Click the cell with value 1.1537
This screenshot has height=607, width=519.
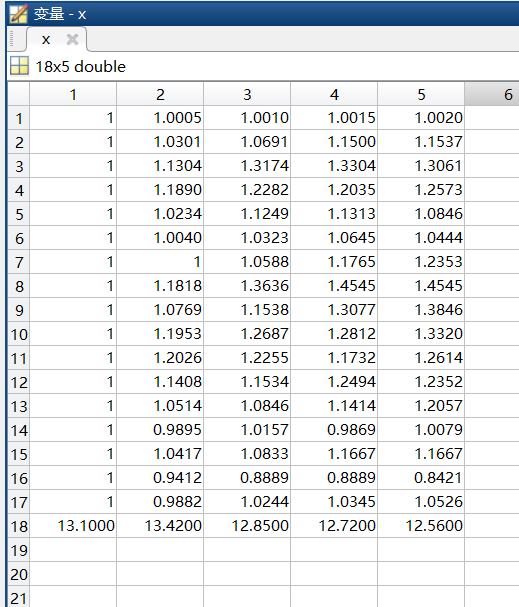pos(421,142)
